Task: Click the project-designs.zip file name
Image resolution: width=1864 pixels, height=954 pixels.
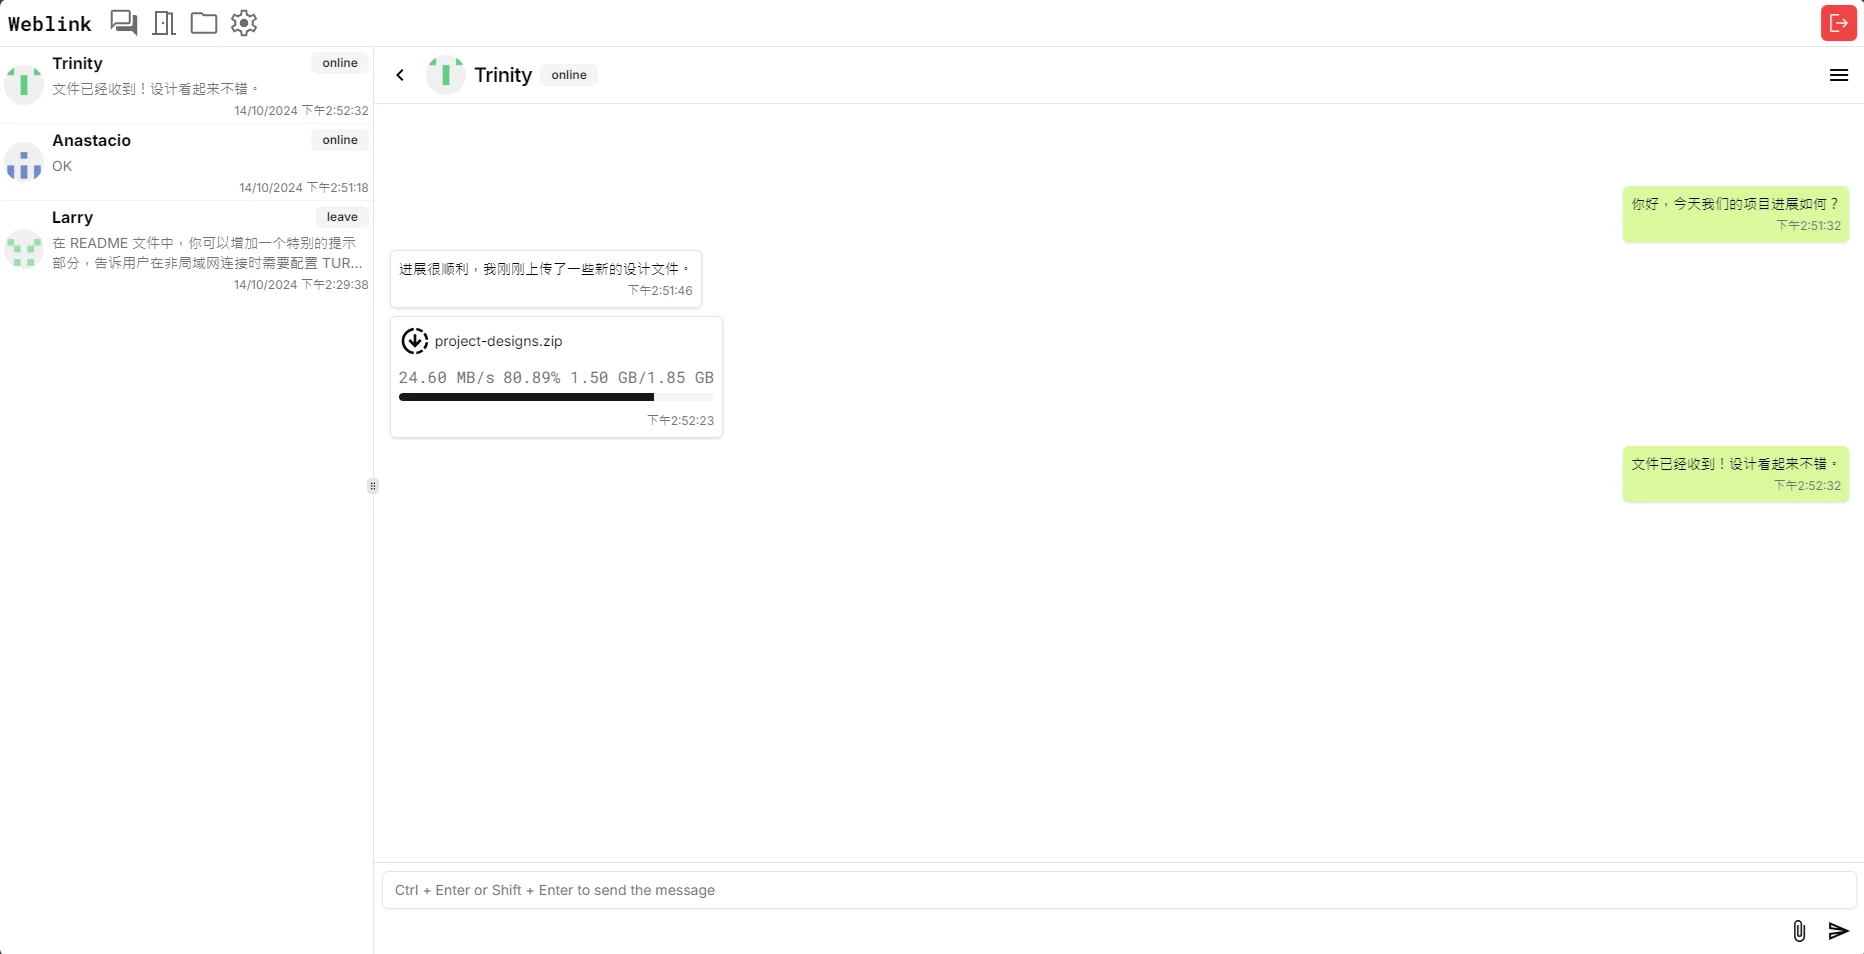Action: pyautogui.click(x=498, y=341)
